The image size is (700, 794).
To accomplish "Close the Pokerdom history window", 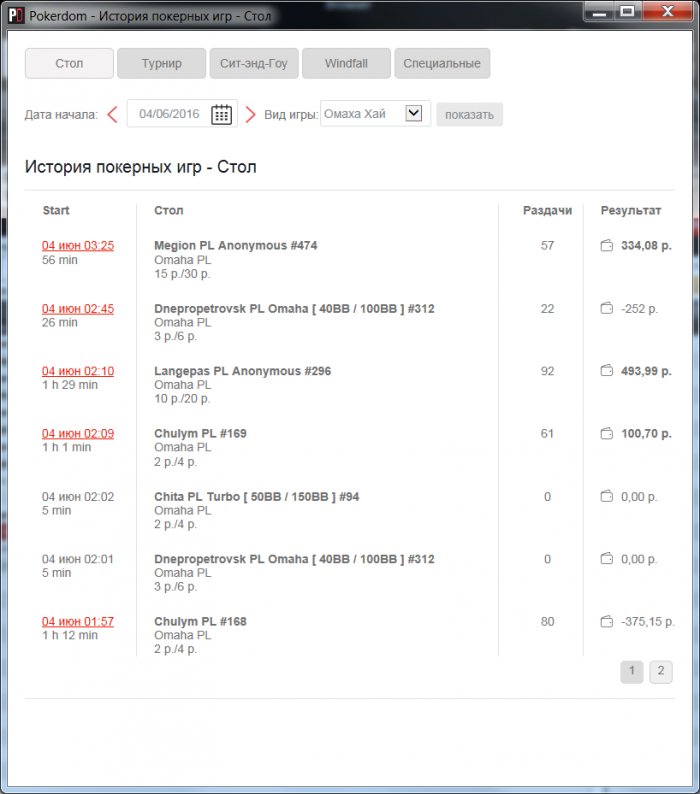I will [x=668, y=11].
